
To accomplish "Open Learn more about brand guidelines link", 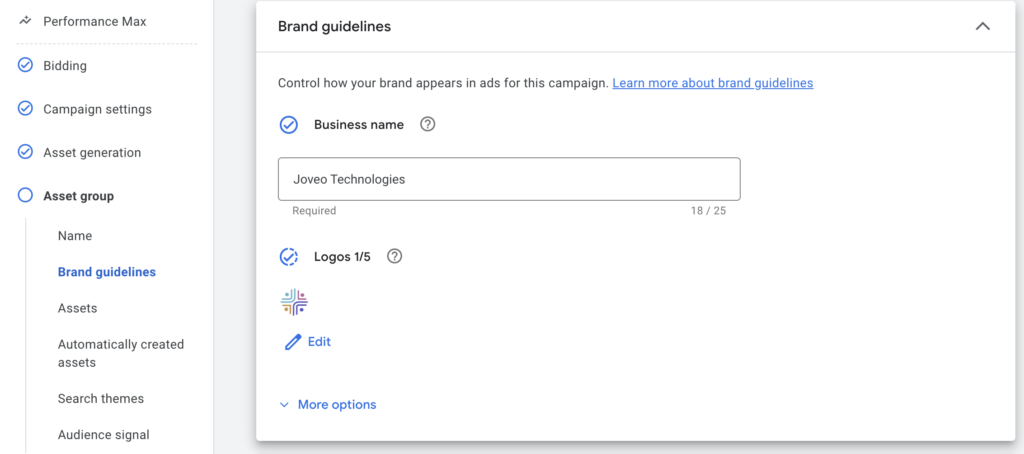I will point(712,83).
